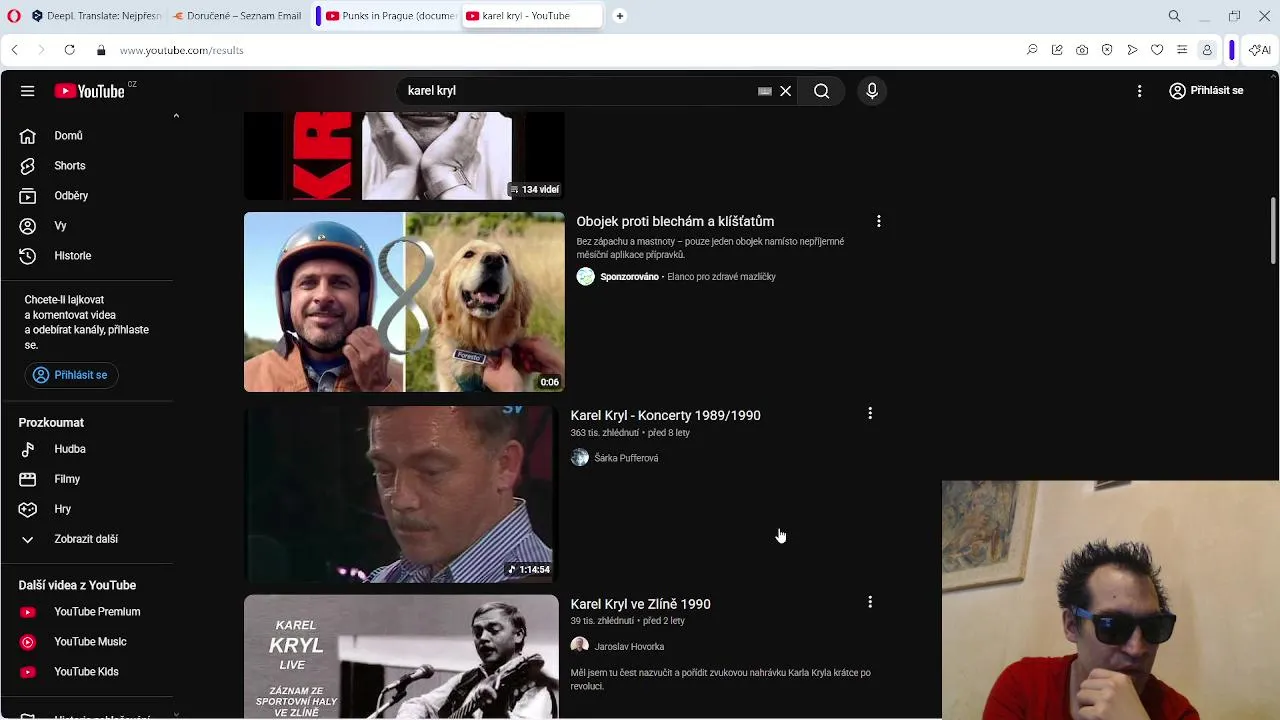The width and height of the screenshot is (1280, 720).
Task: Open the 134 videí playlist thumbnail
Action: point(404,156)
